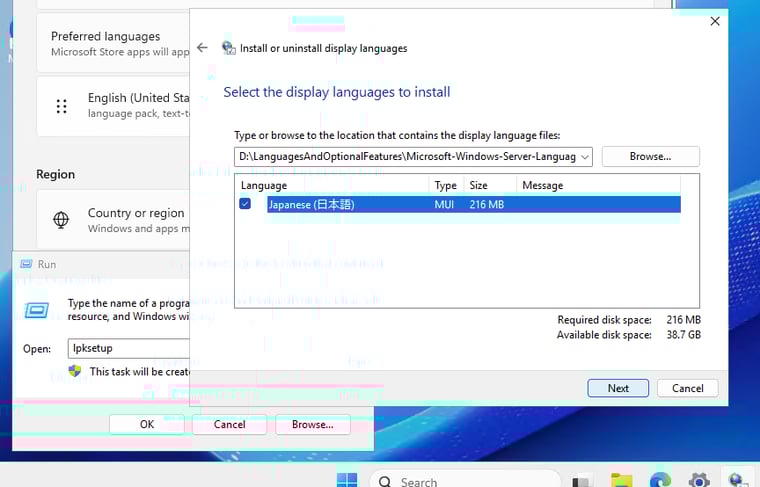
Task: Click the admin shield icon in Run
Action: click(75, 371)
